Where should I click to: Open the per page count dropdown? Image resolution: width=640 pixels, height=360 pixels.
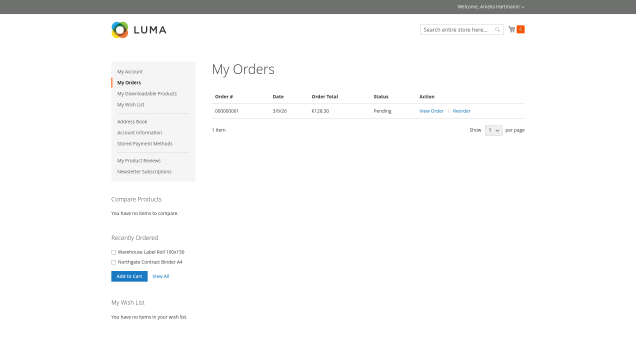coord(493,130)
